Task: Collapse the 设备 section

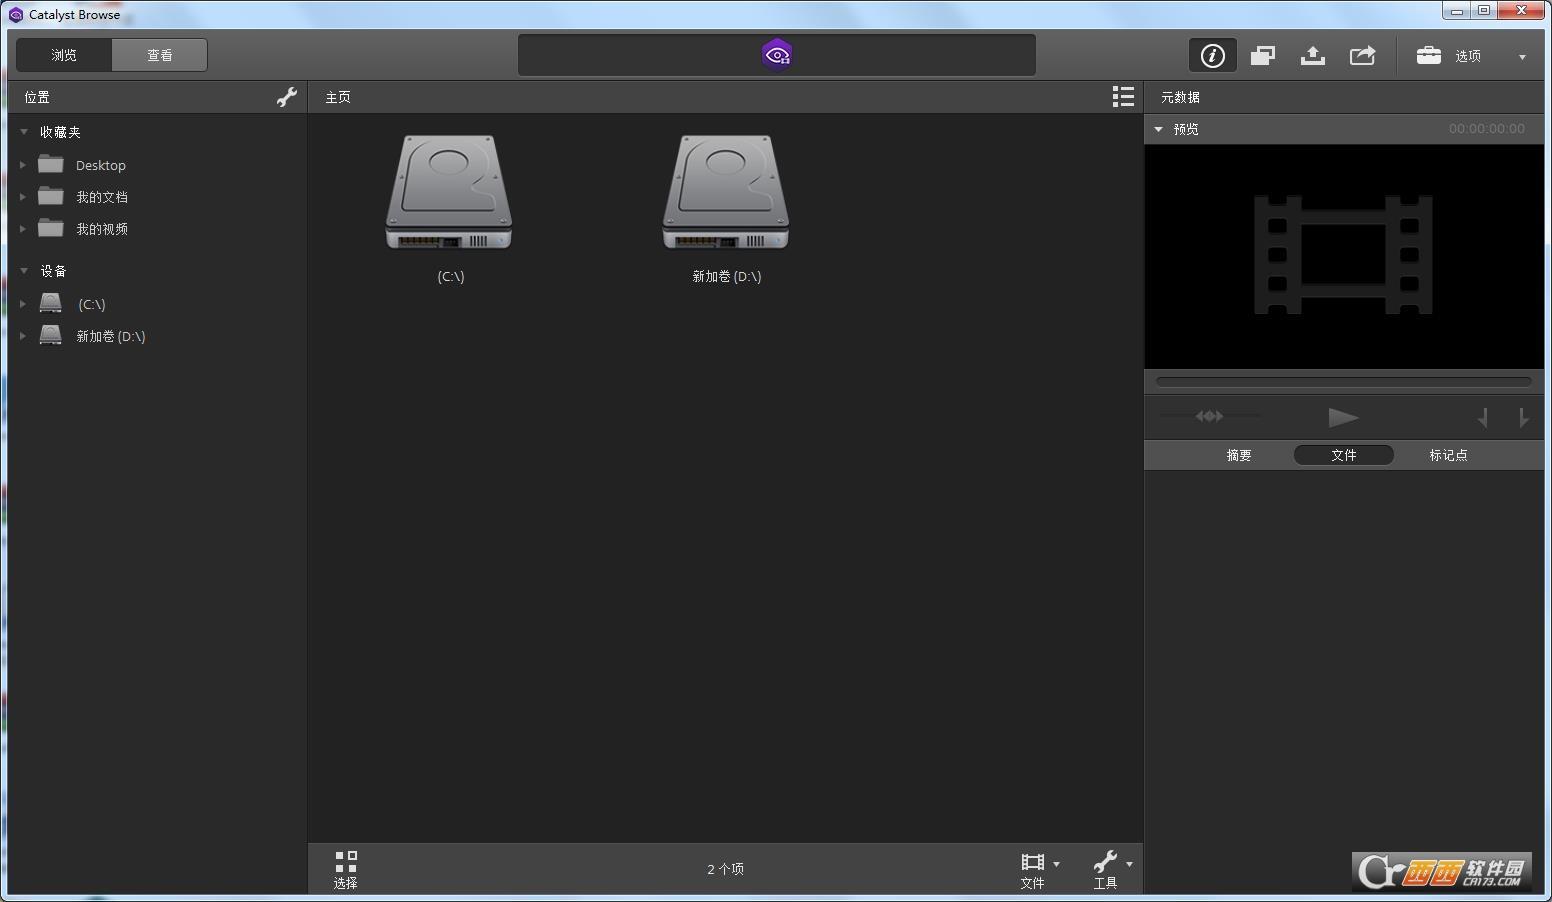Action: coord(24,271)
